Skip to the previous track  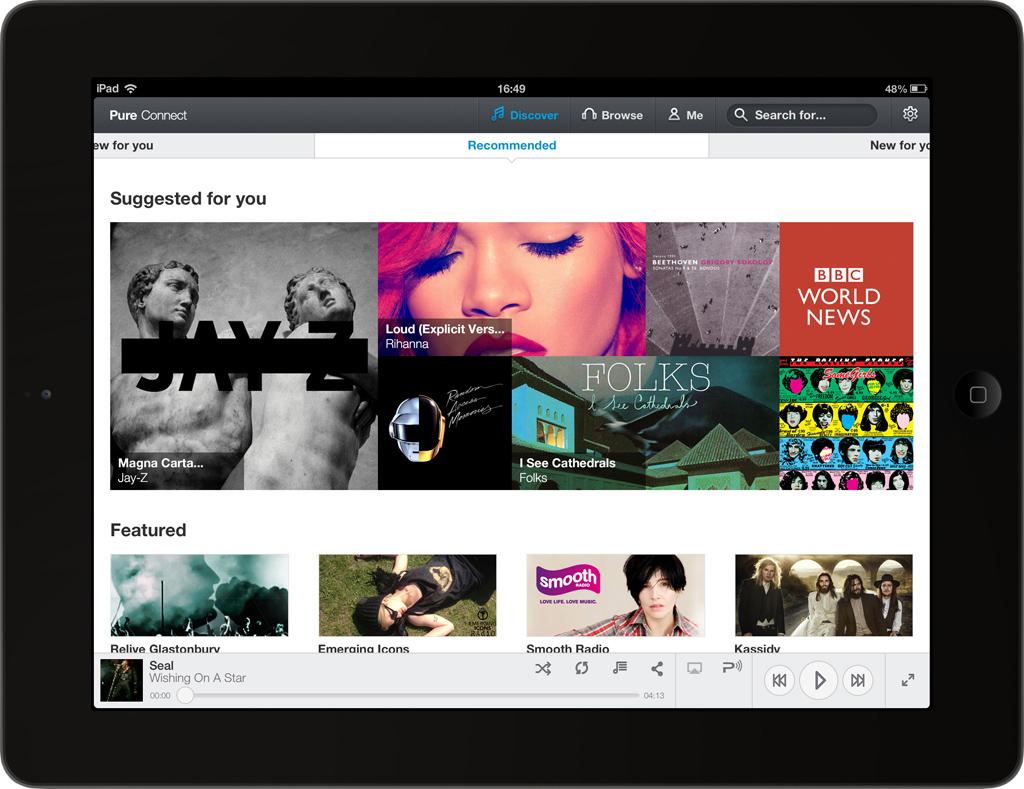tap(779, 681)
